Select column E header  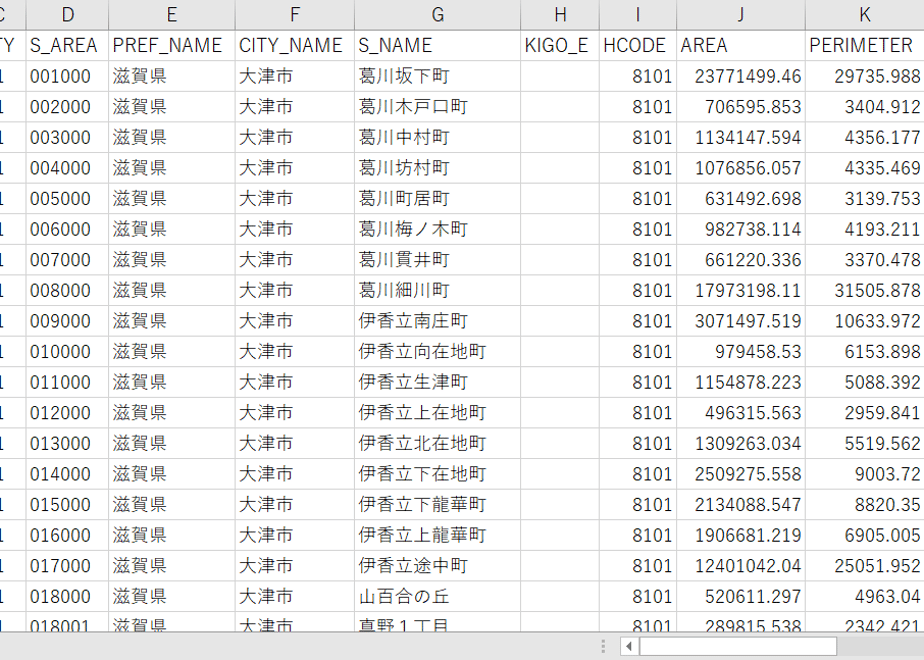pos(171,15)
